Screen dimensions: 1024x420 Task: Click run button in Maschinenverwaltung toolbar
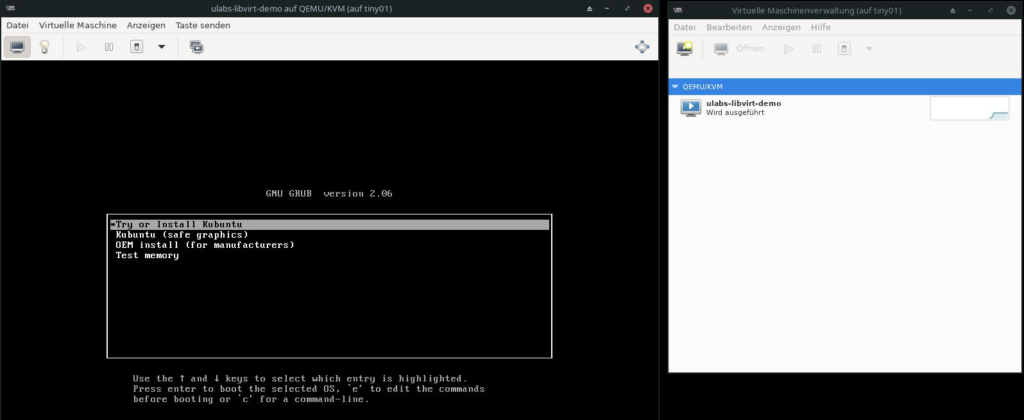tap(788, 48)
